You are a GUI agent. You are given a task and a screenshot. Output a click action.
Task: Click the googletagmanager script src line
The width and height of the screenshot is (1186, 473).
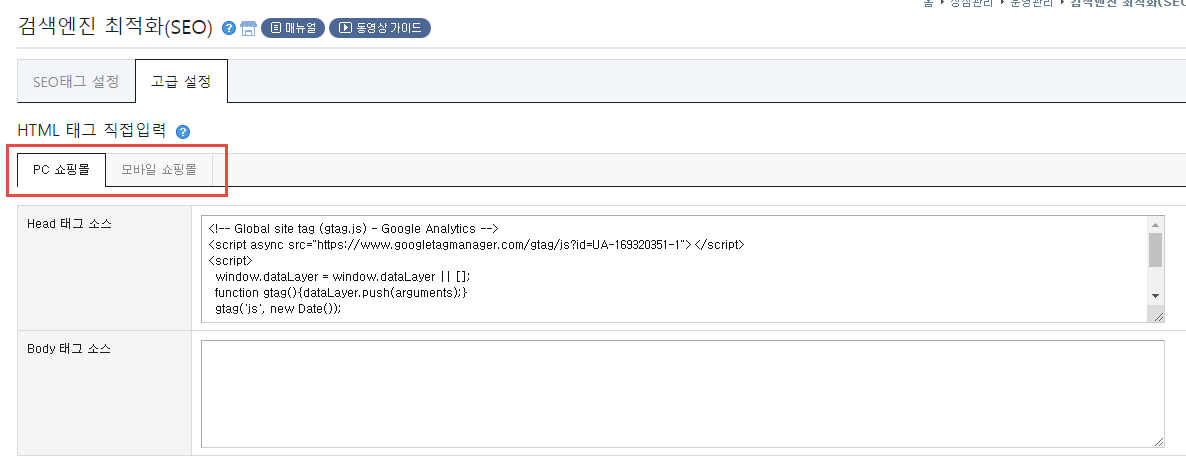coord(477,244)
